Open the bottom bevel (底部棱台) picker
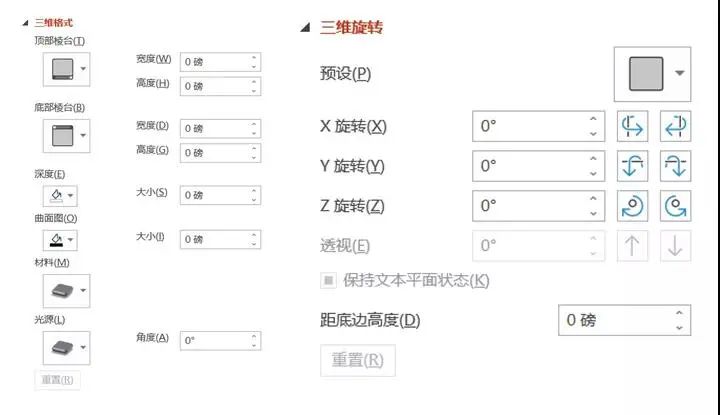Screen dimensions: 720x415 pos(67,134)
